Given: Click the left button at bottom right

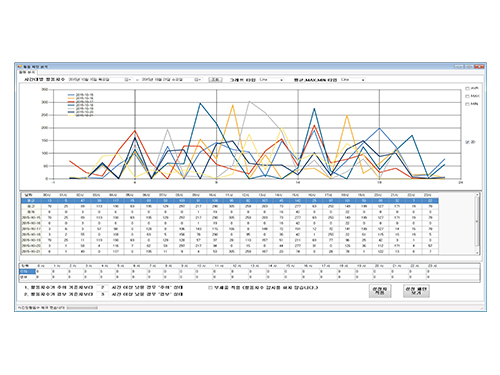Looking at the screenshot, I should click(x=380, y=291).
